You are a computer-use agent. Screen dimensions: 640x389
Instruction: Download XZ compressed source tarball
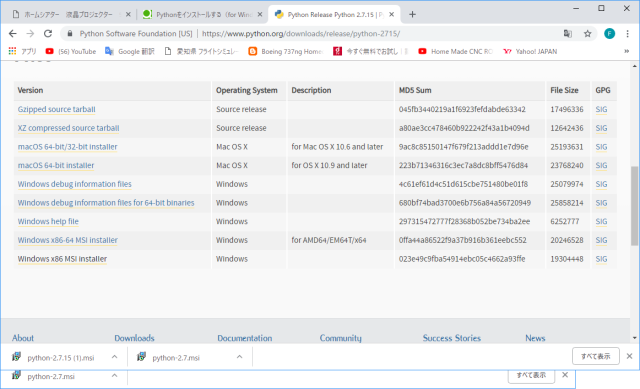[x=68, y=128]
